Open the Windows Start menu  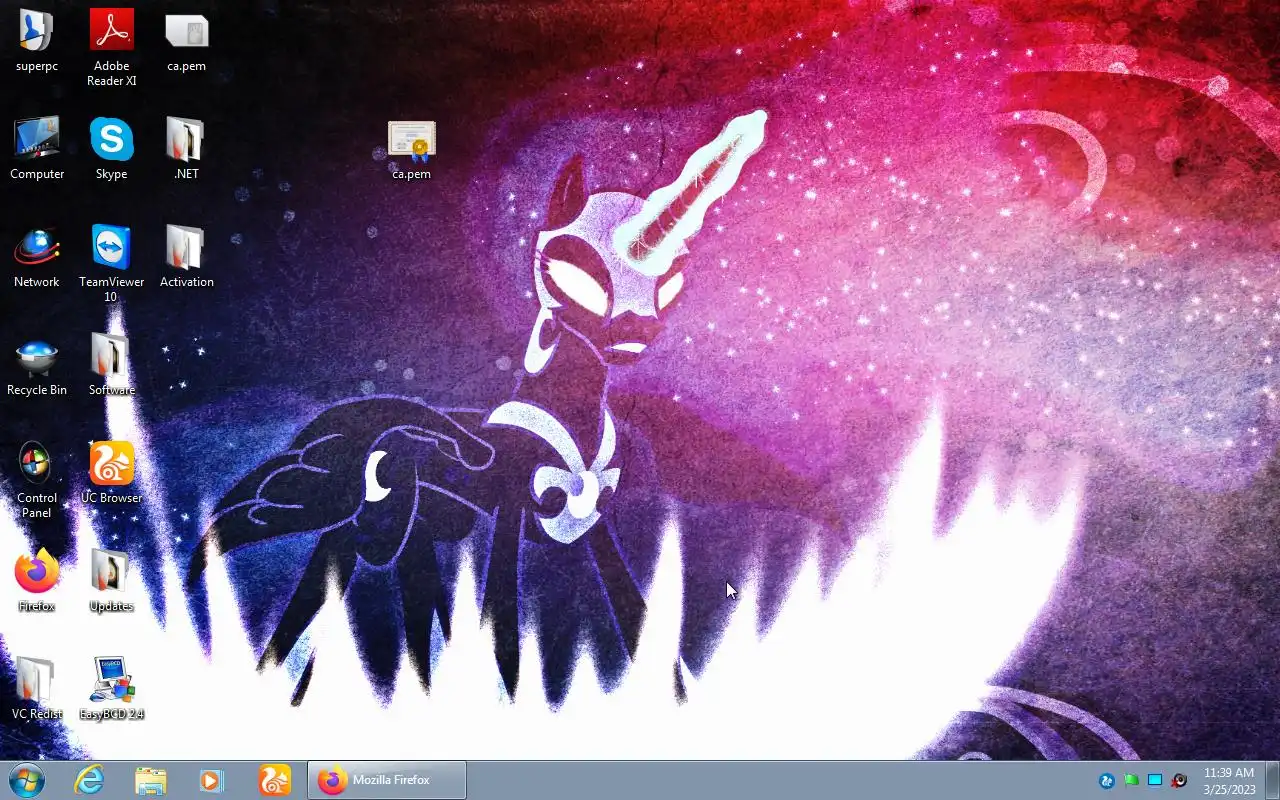click(27, 780)
